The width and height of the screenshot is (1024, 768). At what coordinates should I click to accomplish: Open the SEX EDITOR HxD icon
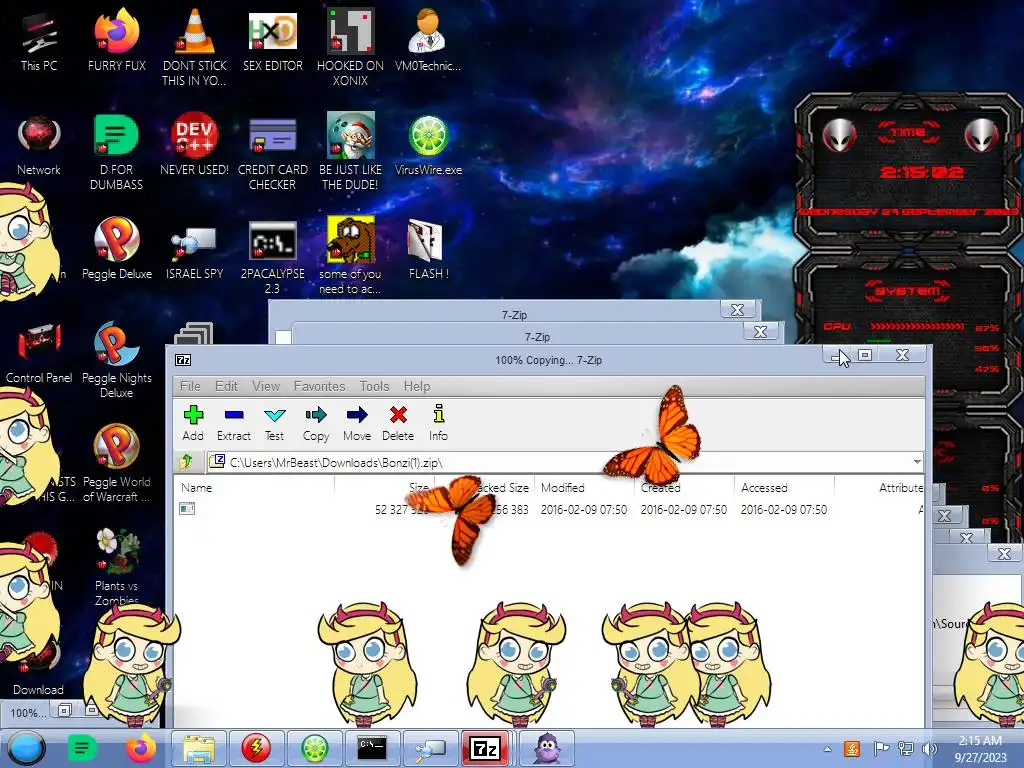click(272, 42)
